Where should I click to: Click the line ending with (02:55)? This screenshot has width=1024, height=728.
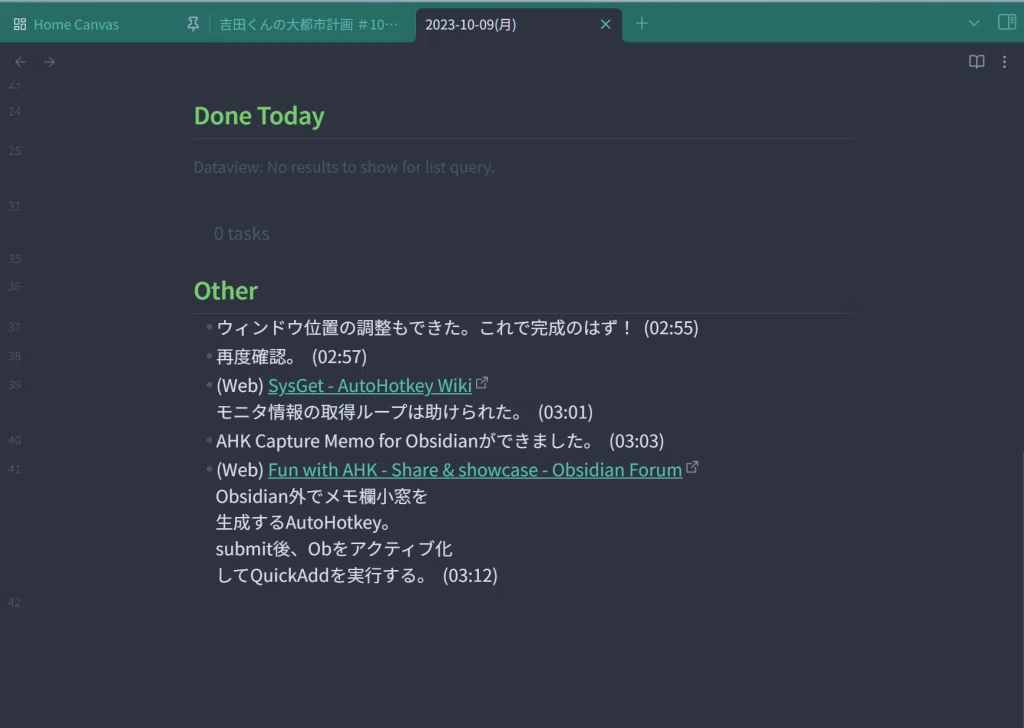pos(457,327)
